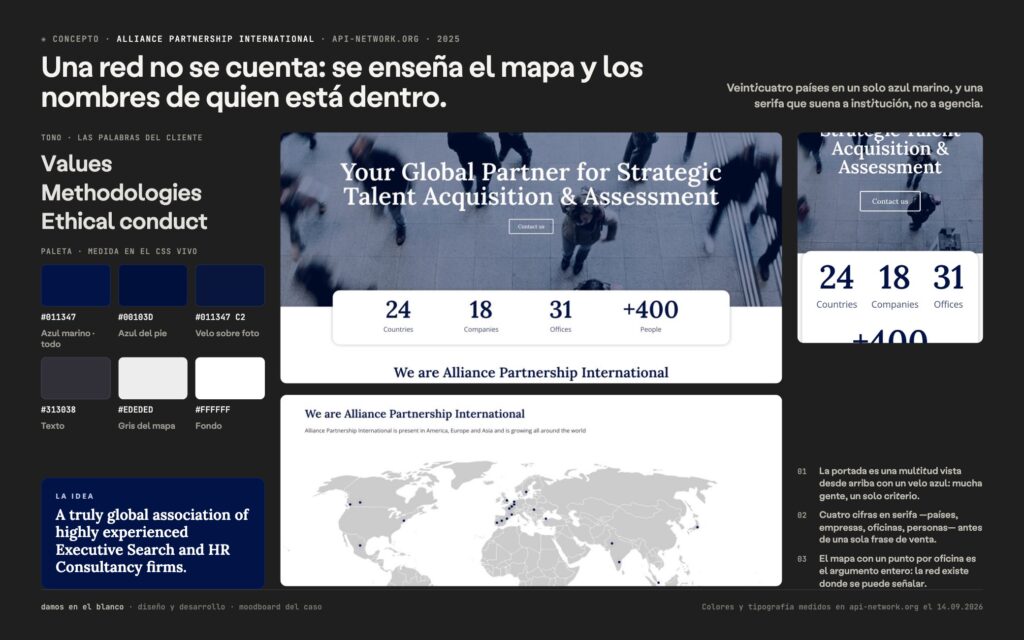Image resolution: width=1024 pixels, height=640 pixels.
Task: Select the #00103D footer blue swatch
Action: pyautogui.click(x=153, y=285)
